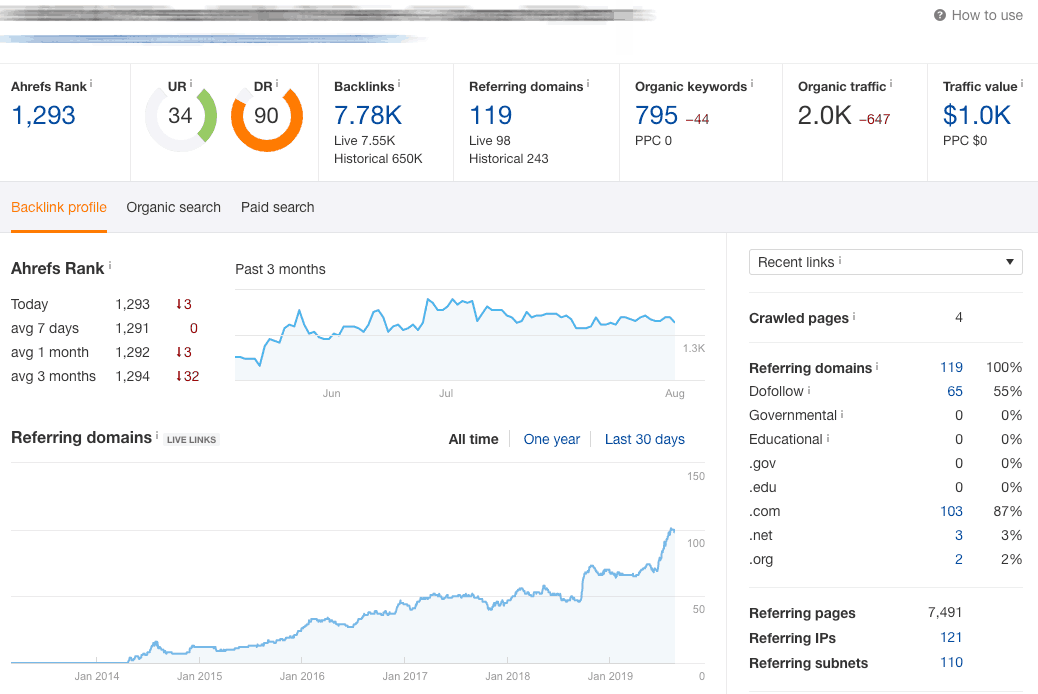Image resolution: width=1038 pixels, height=694 pixels.
Task: Select All time range for Referring domains
Action: [473, 439]
